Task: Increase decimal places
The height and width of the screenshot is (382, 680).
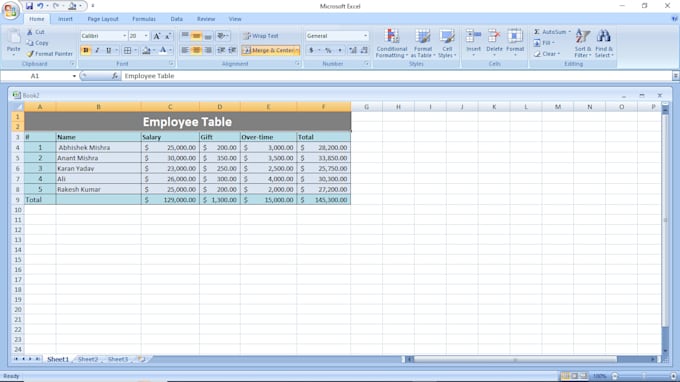Action: click(353, 50)
